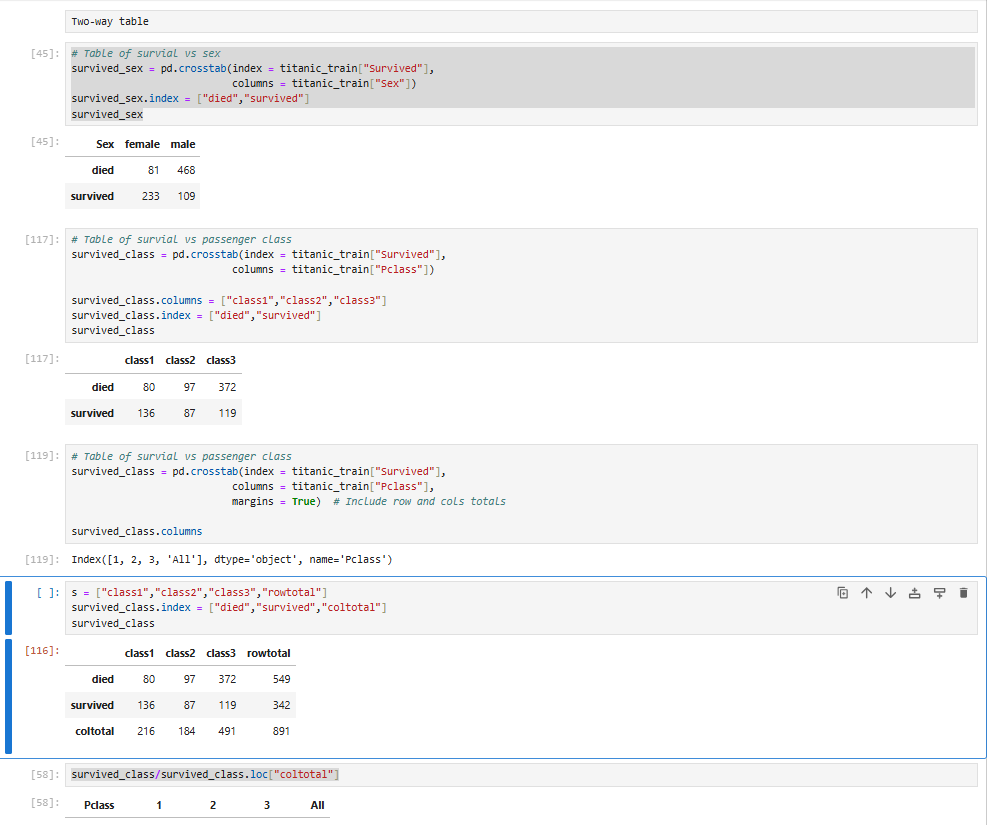Click into cell [58] coltotal division code

click(x=521, y=775)
